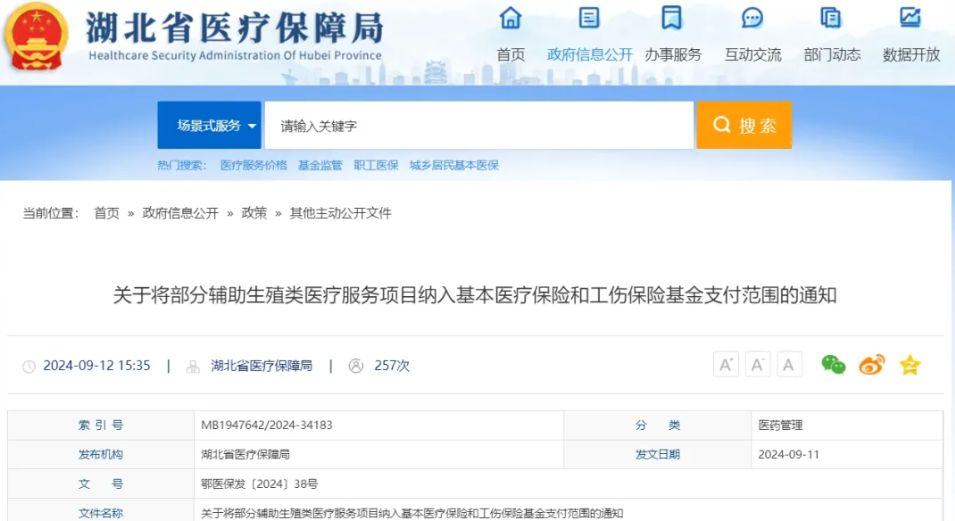The image size is (955, 521).
Task: Open the 基金监管 hot search link
Action: [x=320, y=165]
